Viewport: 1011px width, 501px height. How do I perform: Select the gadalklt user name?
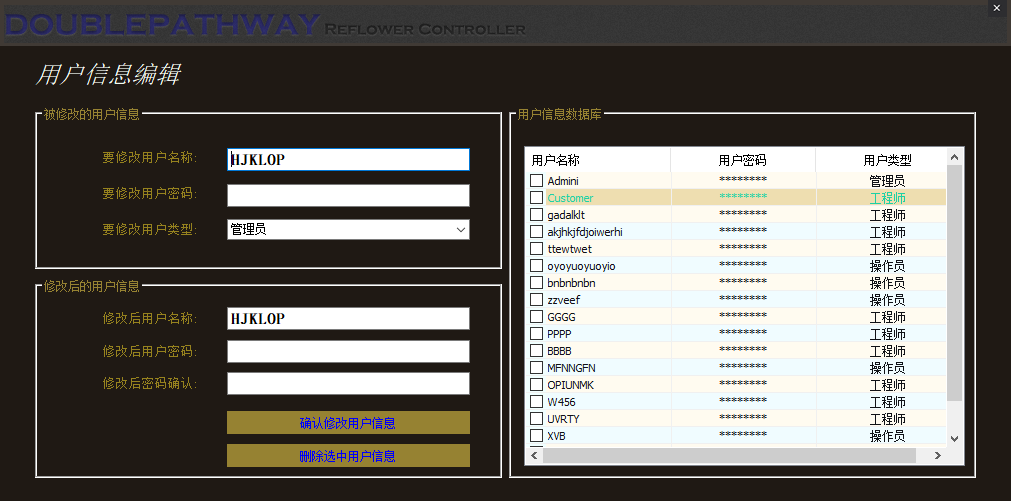click(566, 215)
